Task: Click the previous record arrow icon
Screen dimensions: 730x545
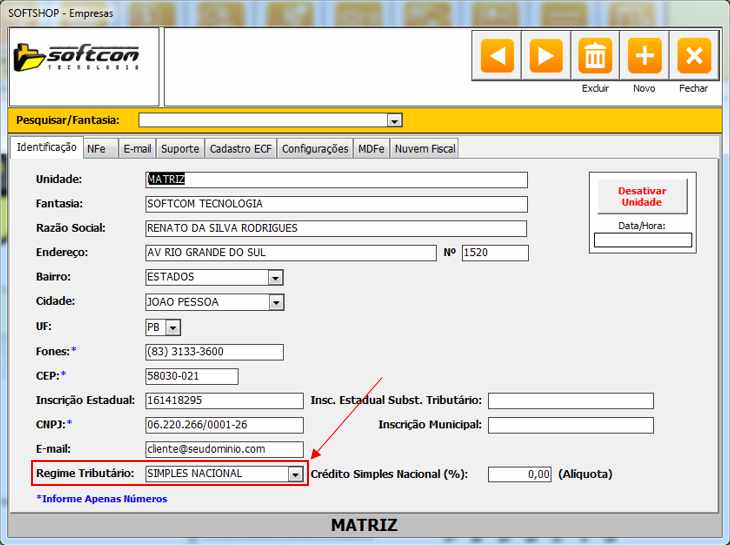Action: click(x=498, y=56)
